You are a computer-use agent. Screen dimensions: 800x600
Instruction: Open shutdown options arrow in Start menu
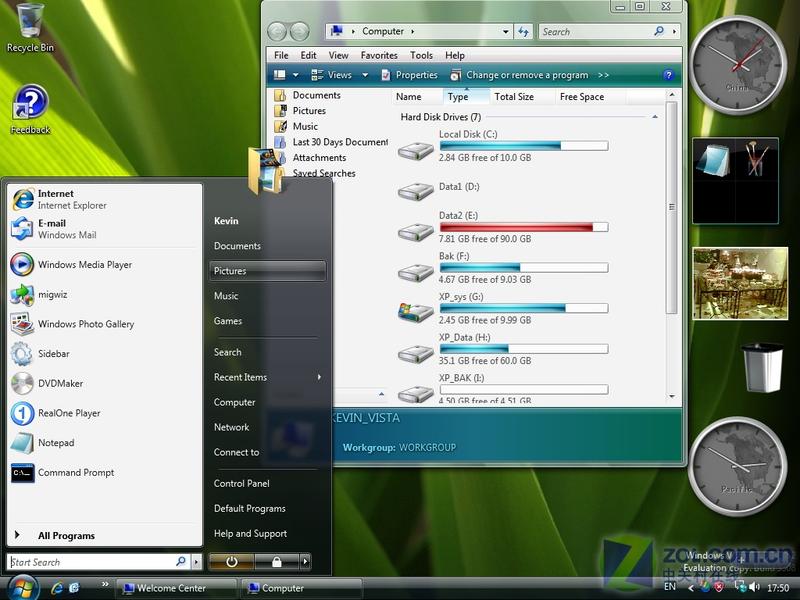[305, 562]
